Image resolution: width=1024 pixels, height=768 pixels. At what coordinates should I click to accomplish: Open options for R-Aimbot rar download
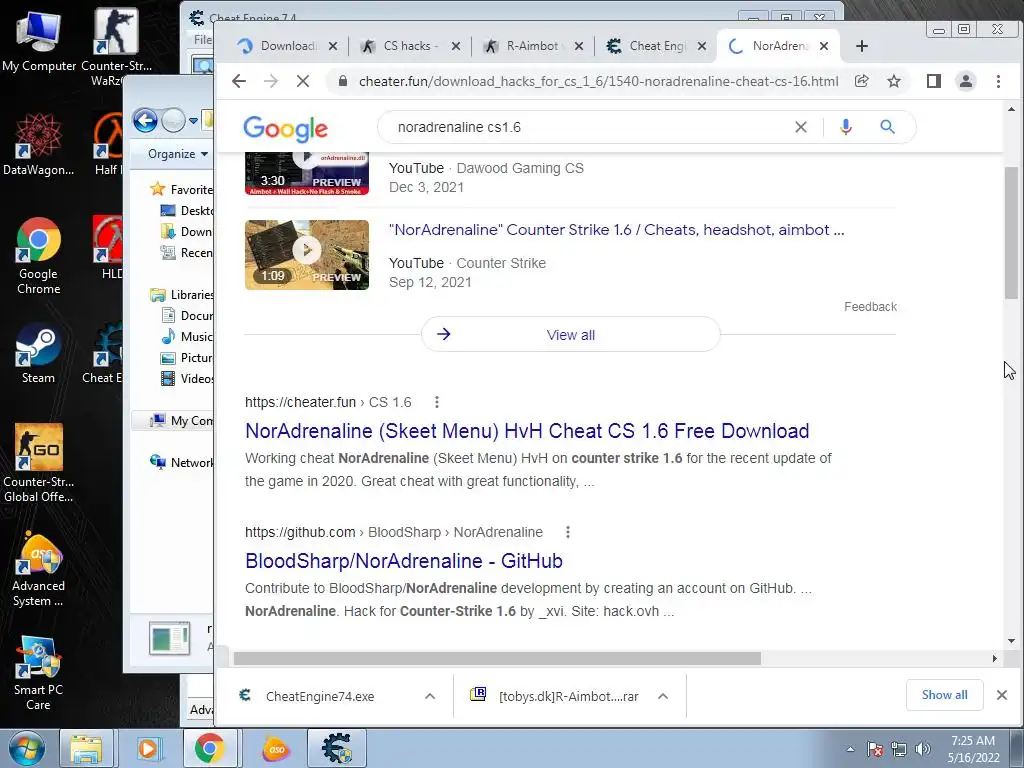(663, 696)
